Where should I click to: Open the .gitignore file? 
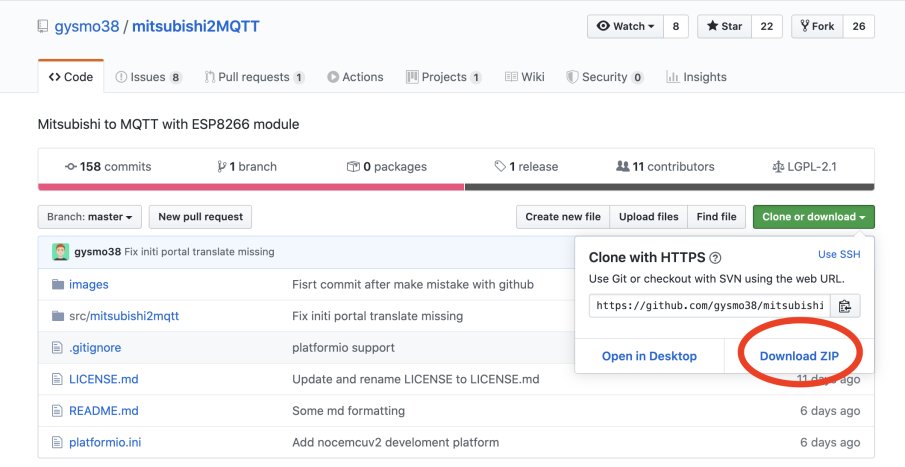(x=95, y=348)
